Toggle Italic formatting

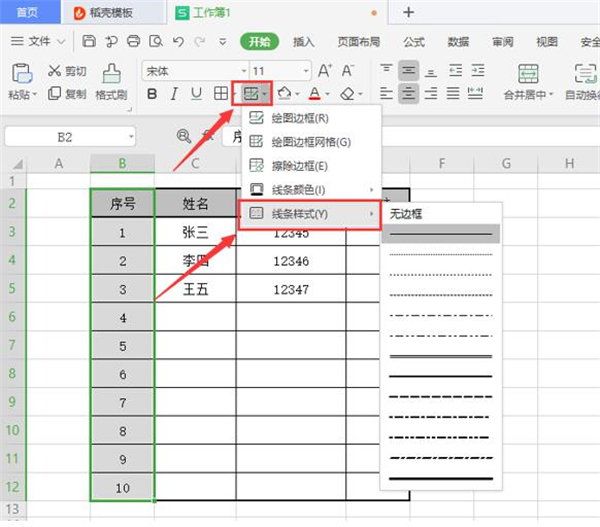click(x=174, y=94)
